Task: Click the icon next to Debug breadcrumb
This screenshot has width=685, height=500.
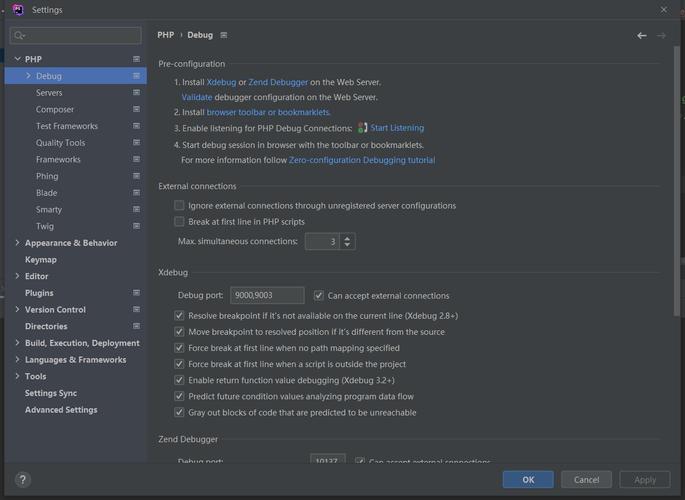Action: (x=224, y=35)
